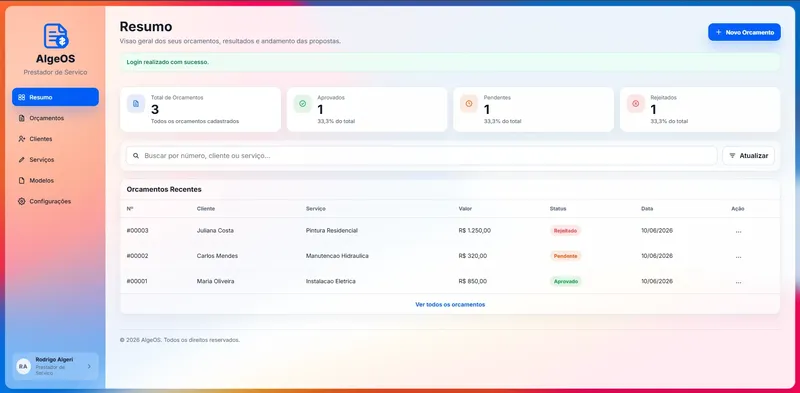
Task: Open Configurações in the sidebar
Action: 56,202
